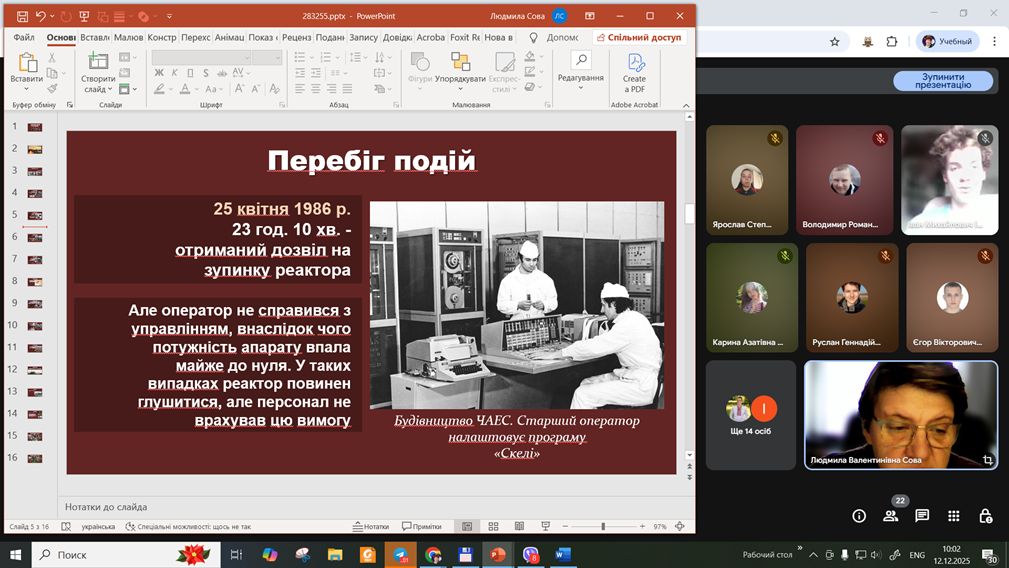Start the slideshow from the quick access toolbar
The height and width of the screenshot is (568, 1009).
[84, 16]
